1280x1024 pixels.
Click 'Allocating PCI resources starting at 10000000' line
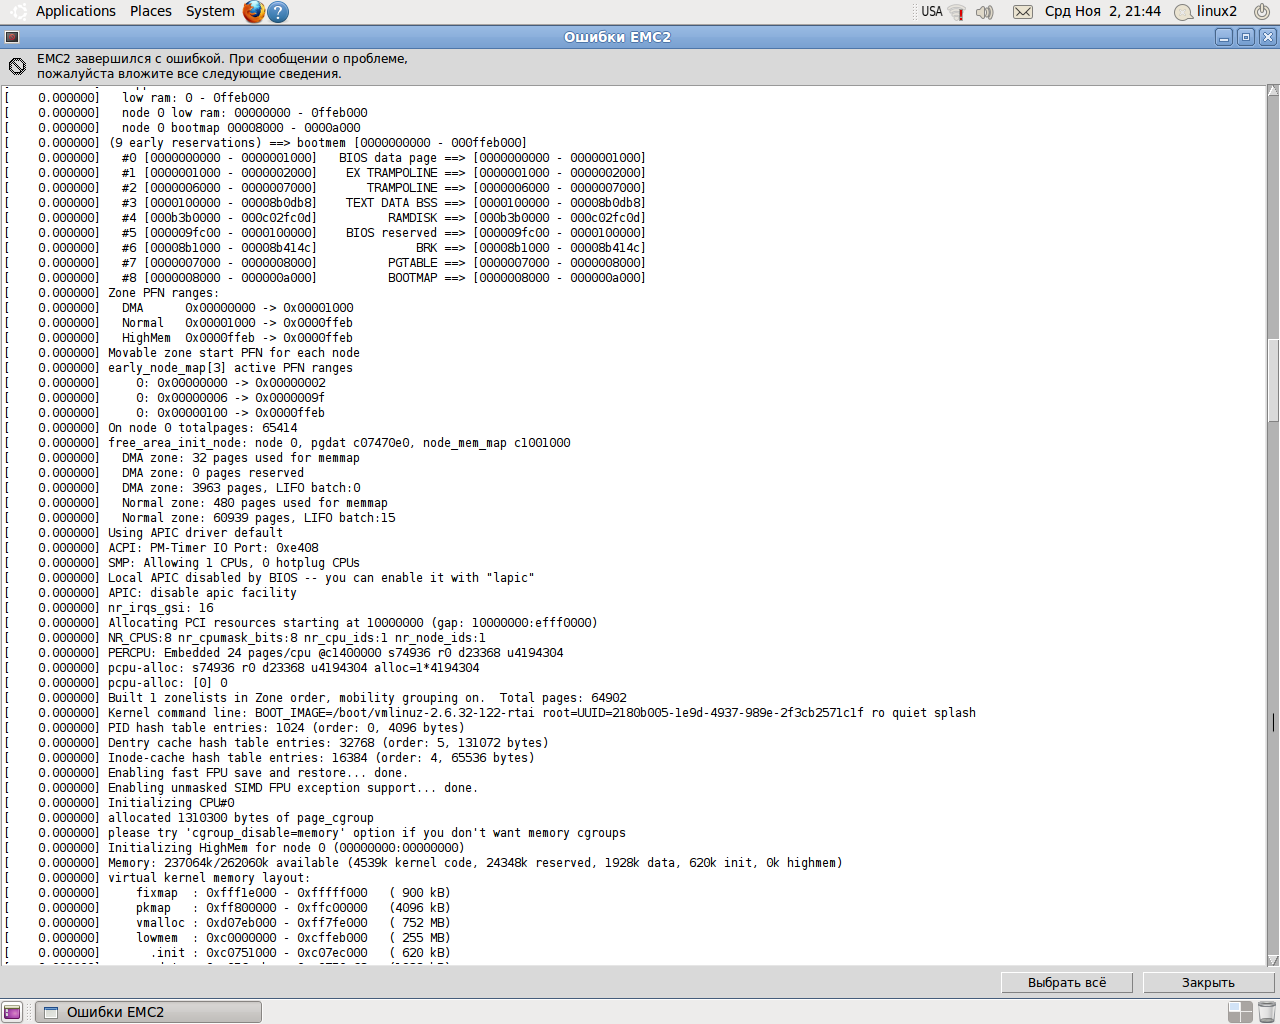353,623
